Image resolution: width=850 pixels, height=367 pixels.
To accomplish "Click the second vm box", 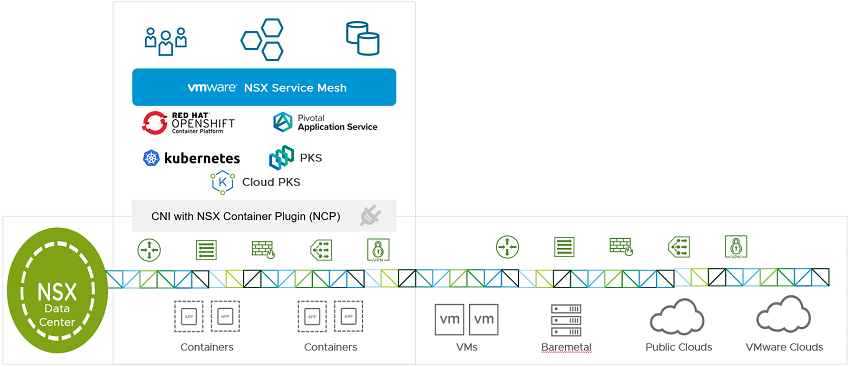I will coord(484,319).
